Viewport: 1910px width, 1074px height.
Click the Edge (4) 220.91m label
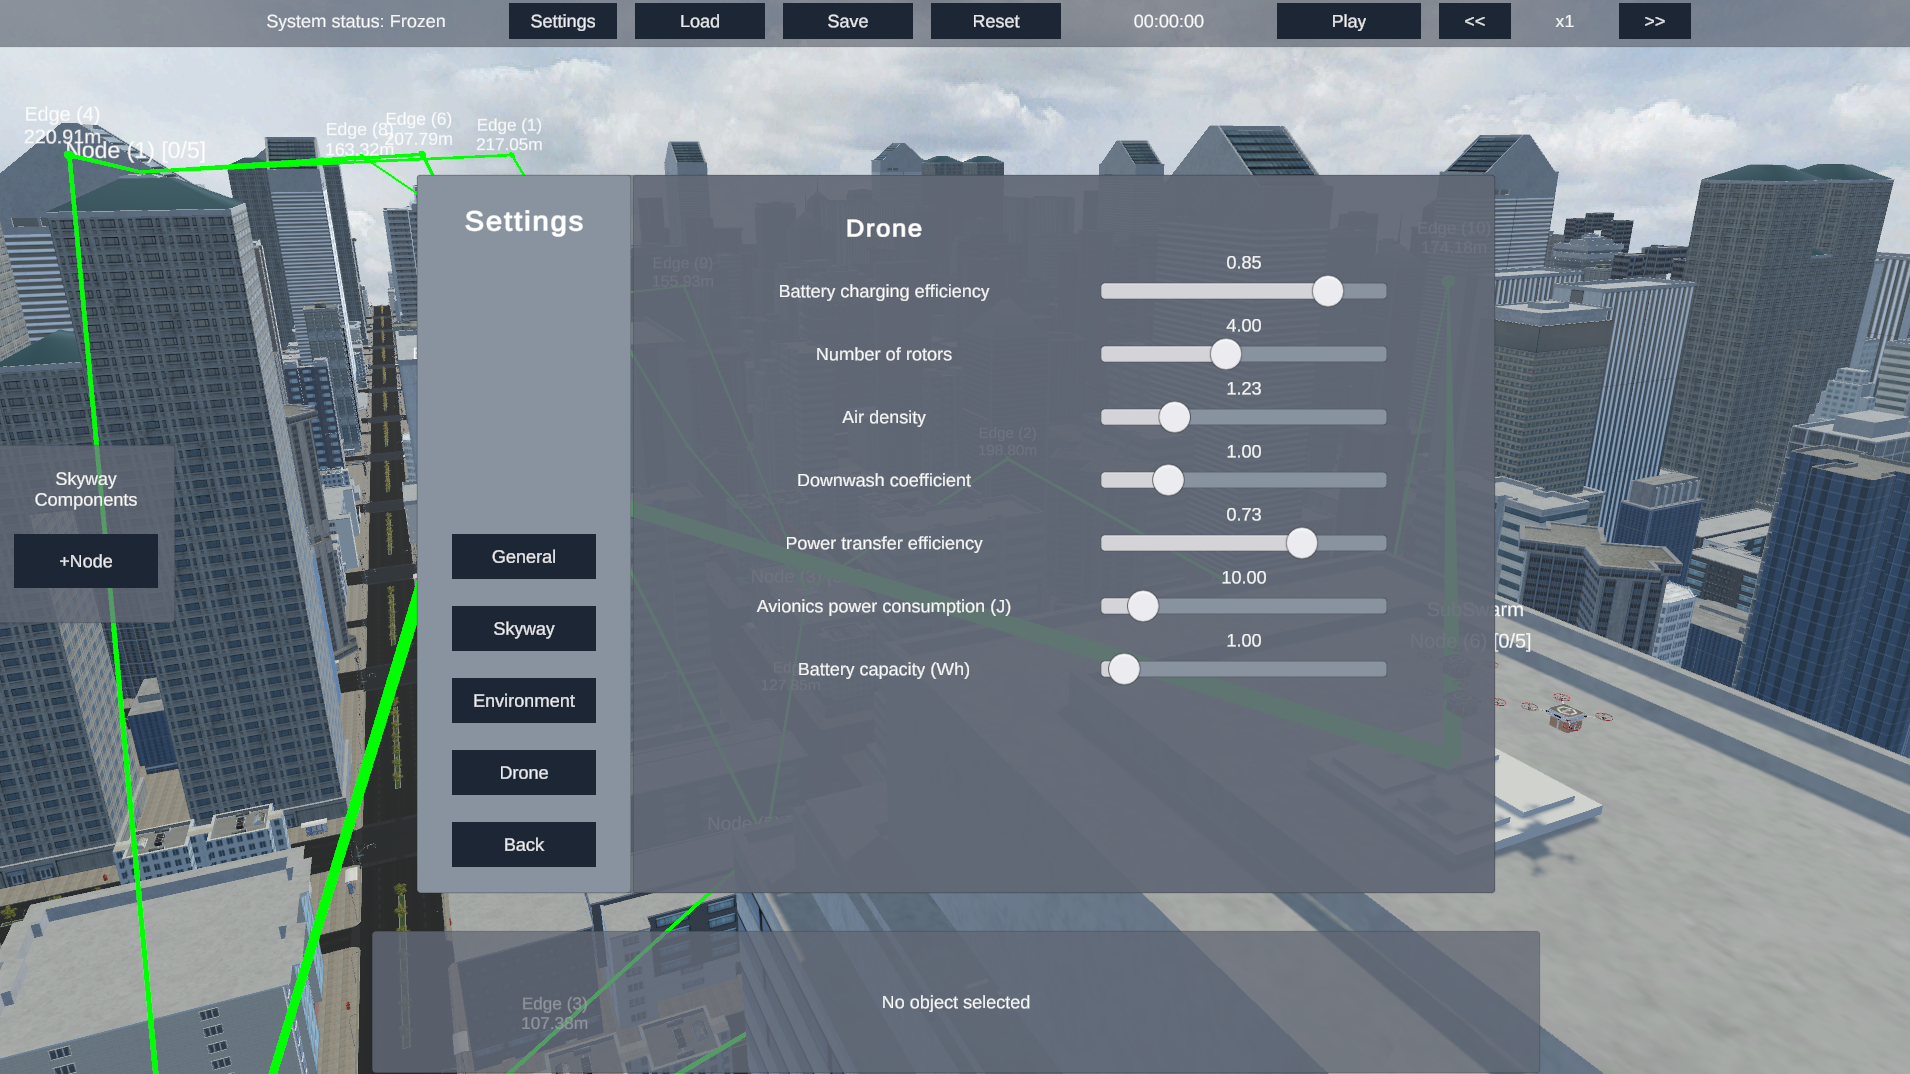coord(62,125)
